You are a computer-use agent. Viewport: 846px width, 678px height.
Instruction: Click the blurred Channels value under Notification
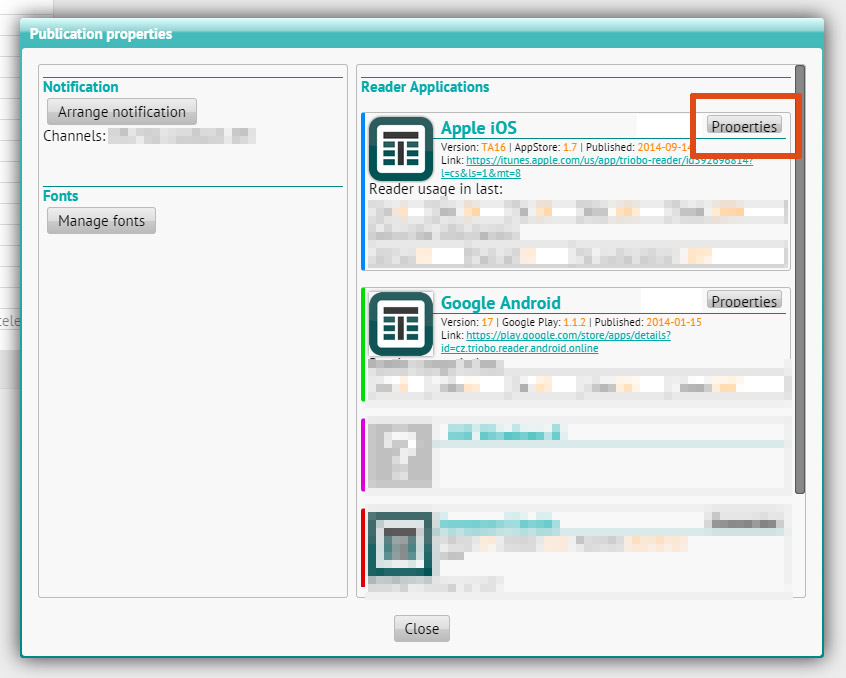pos(181,135)
